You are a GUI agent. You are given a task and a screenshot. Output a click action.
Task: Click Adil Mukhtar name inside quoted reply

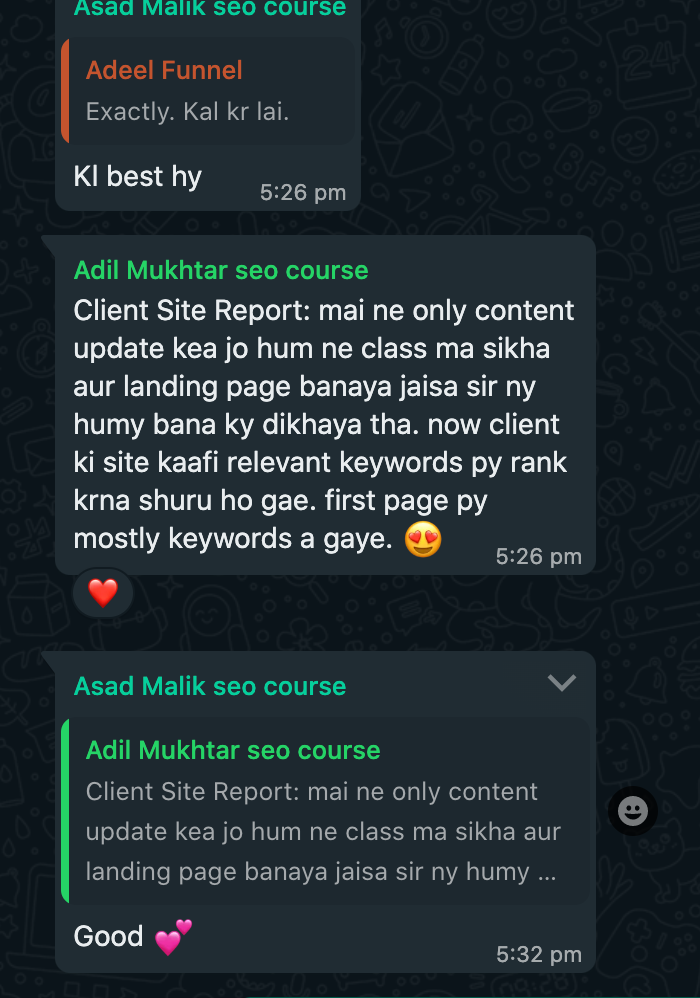click(233, 750)
